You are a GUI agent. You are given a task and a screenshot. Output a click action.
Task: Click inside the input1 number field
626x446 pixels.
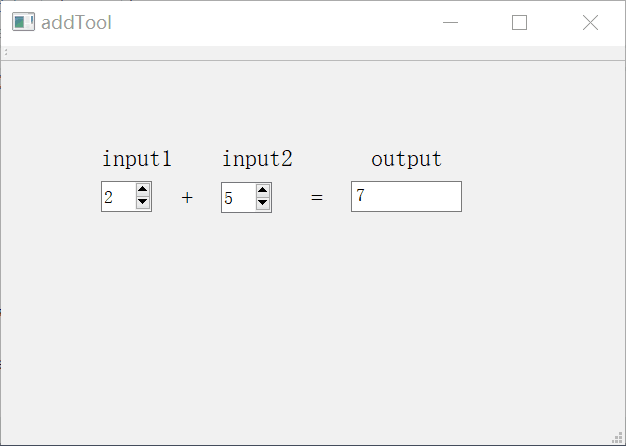117,197
